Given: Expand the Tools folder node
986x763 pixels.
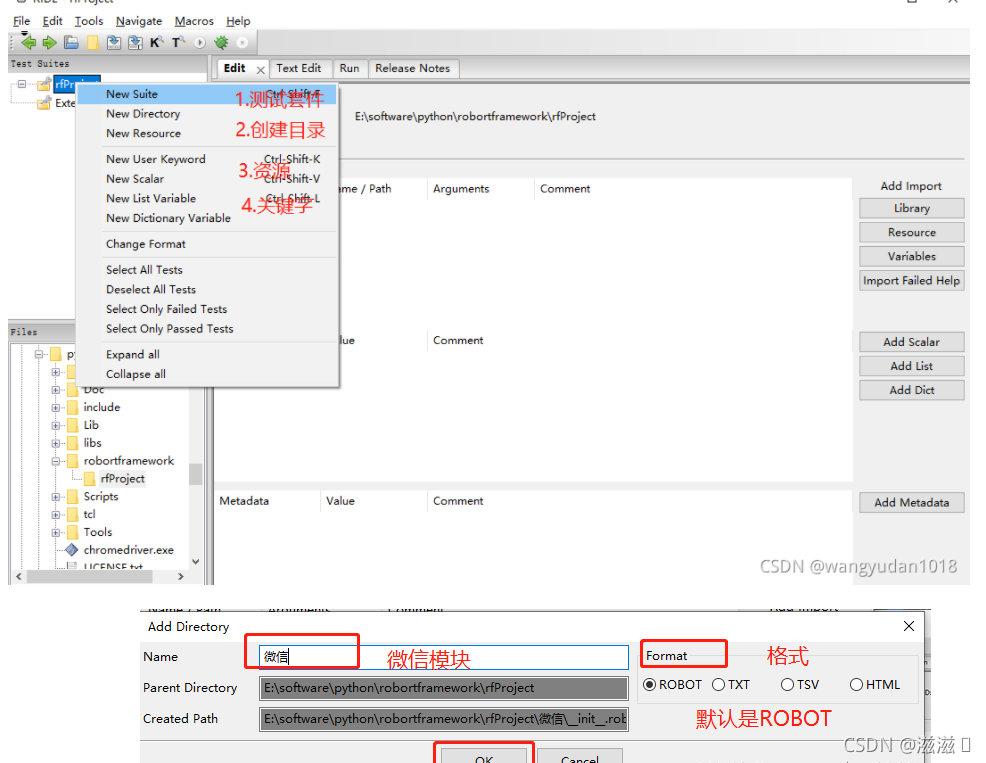Looking at the screenshot, I should 56,533.
